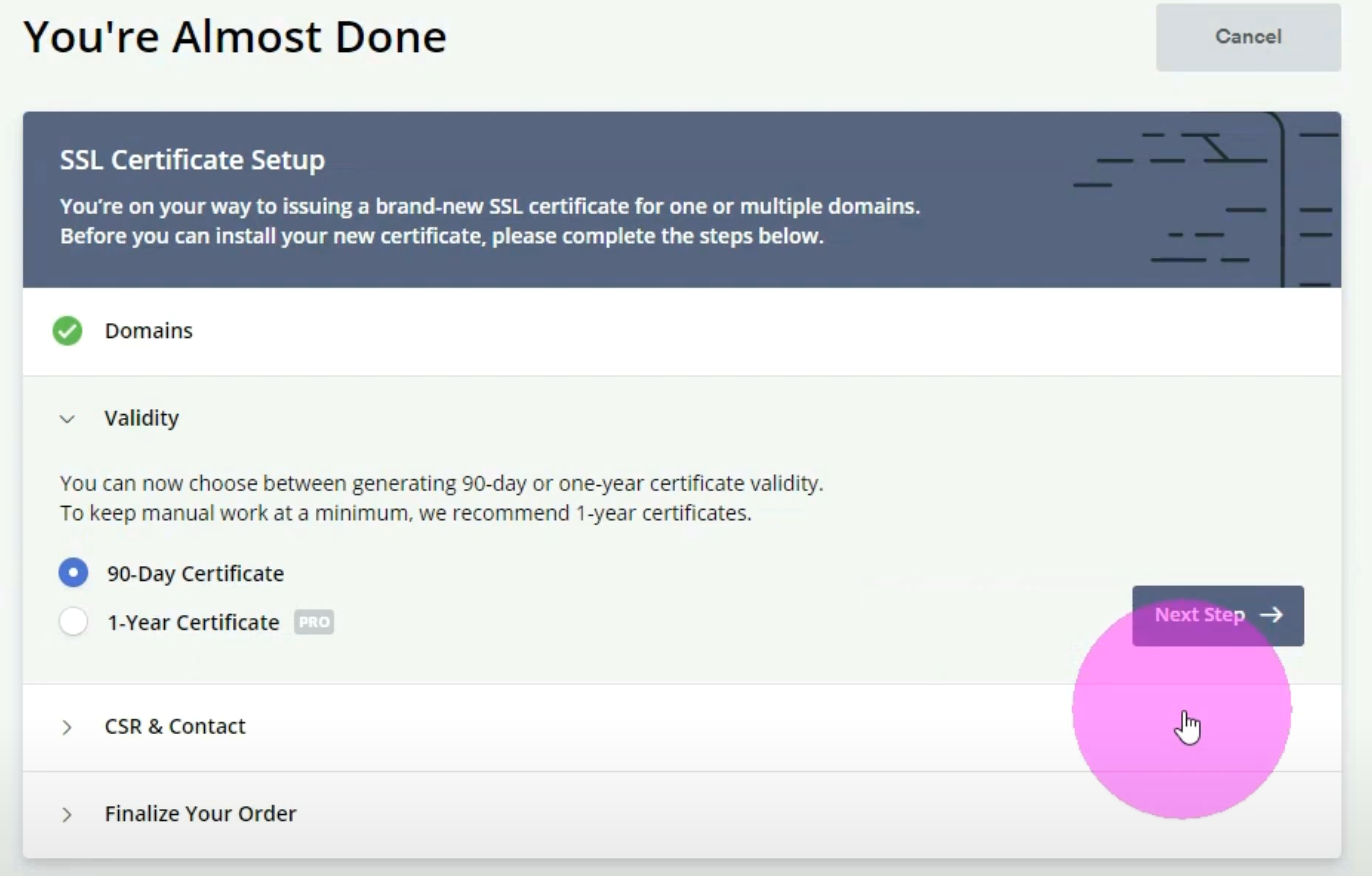Open the Domains step row
The width and height of the screenshot is (1372, 876).
[148, 331]
